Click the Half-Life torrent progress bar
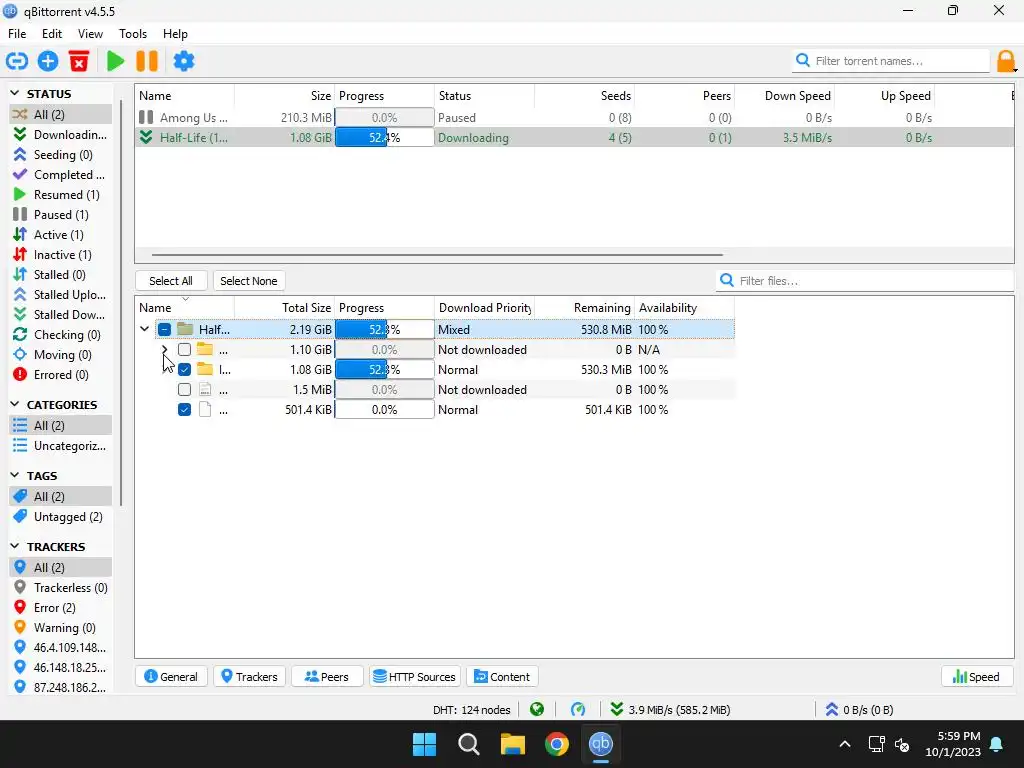 [x=385, y=138]
